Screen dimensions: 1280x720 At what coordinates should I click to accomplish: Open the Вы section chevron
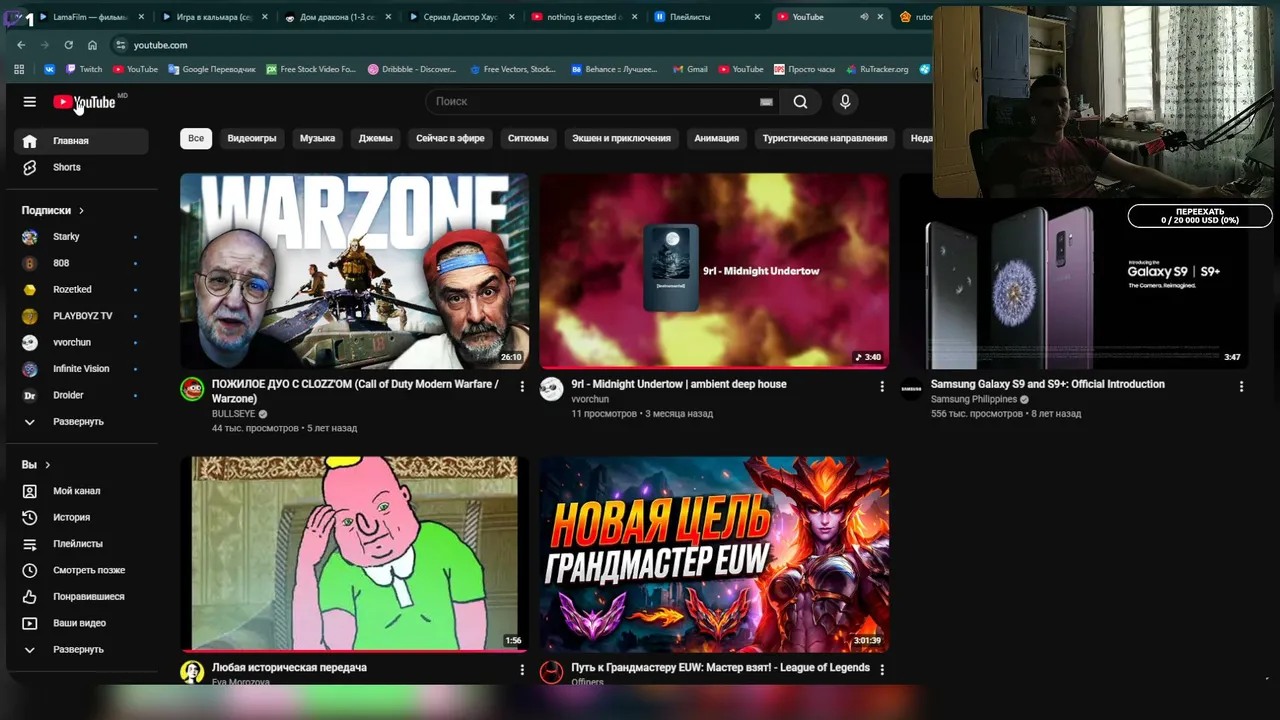coord(47,465)
